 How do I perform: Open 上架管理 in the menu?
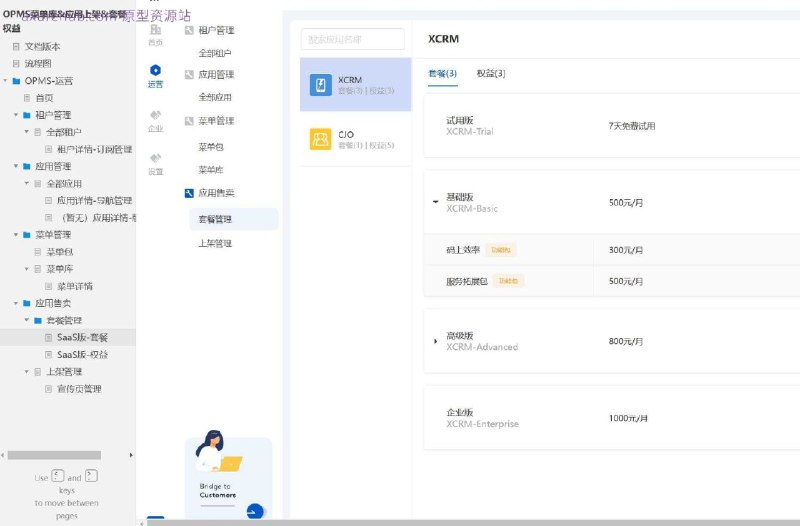(x=215, y=243)
